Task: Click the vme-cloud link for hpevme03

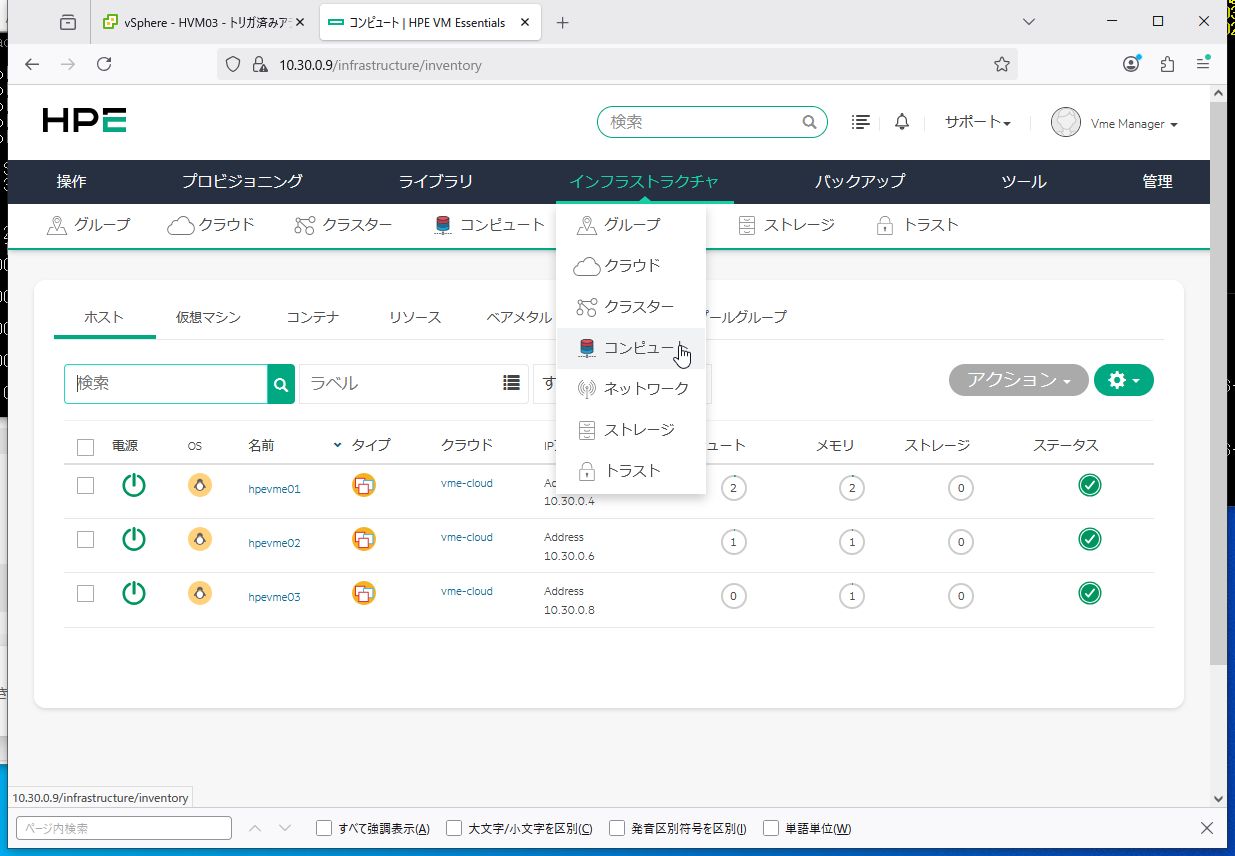Action: (467, 591)
